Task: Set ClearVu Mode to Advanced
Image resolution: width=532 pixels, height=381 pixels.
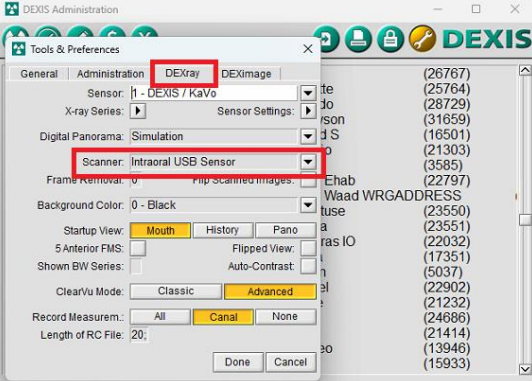Action: point(270,291)
